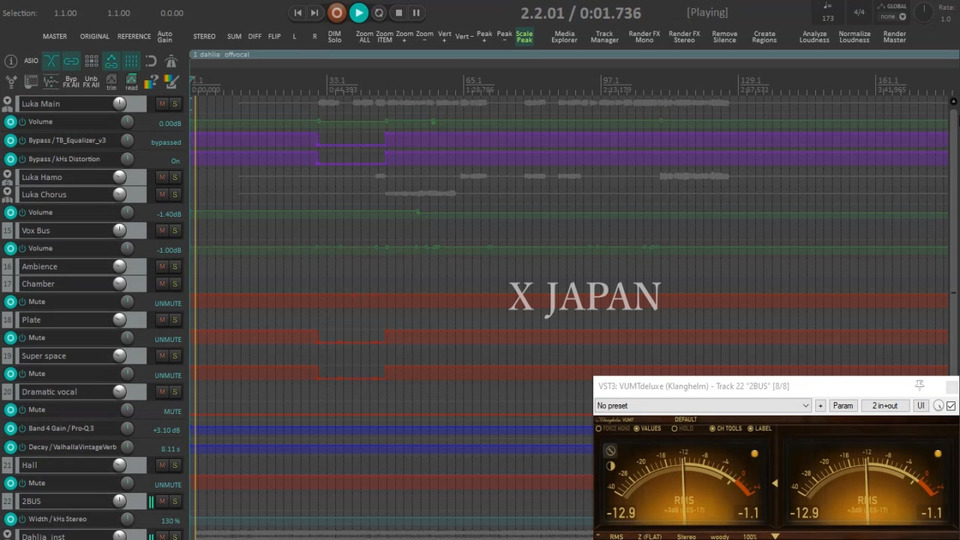
Task: Click the MASTER toolbar button
Action: coord(54,37)
